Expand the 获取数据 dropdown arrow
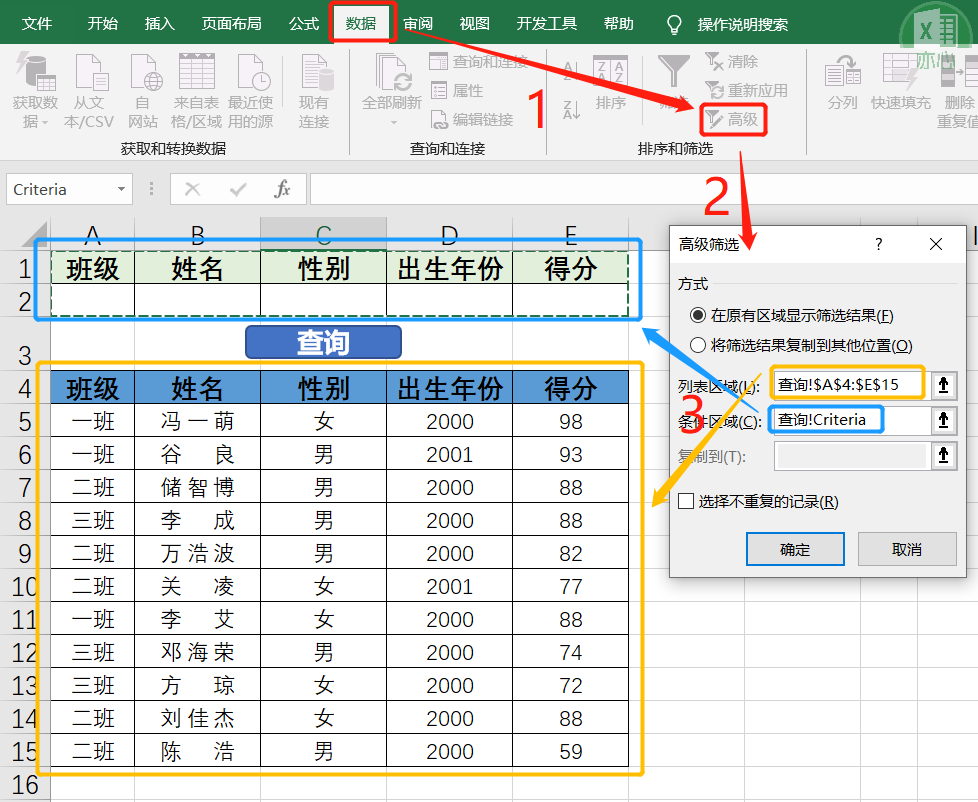This screenshot has height=802, width=978. [45, 123]
